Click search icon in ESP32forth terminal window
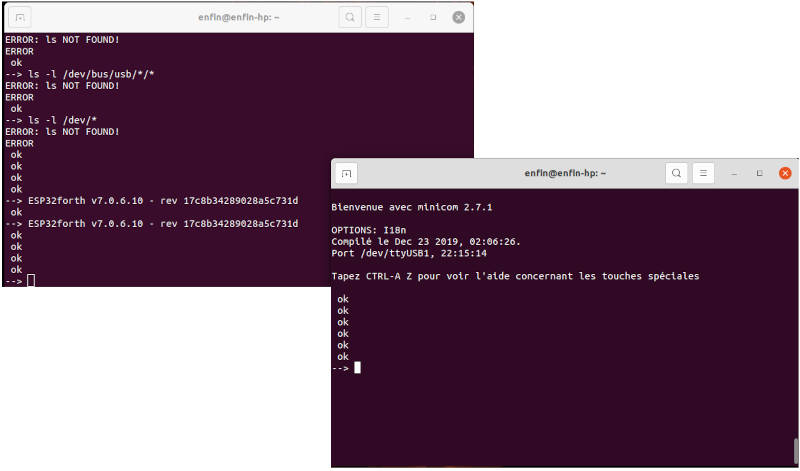 coord(349,17)
